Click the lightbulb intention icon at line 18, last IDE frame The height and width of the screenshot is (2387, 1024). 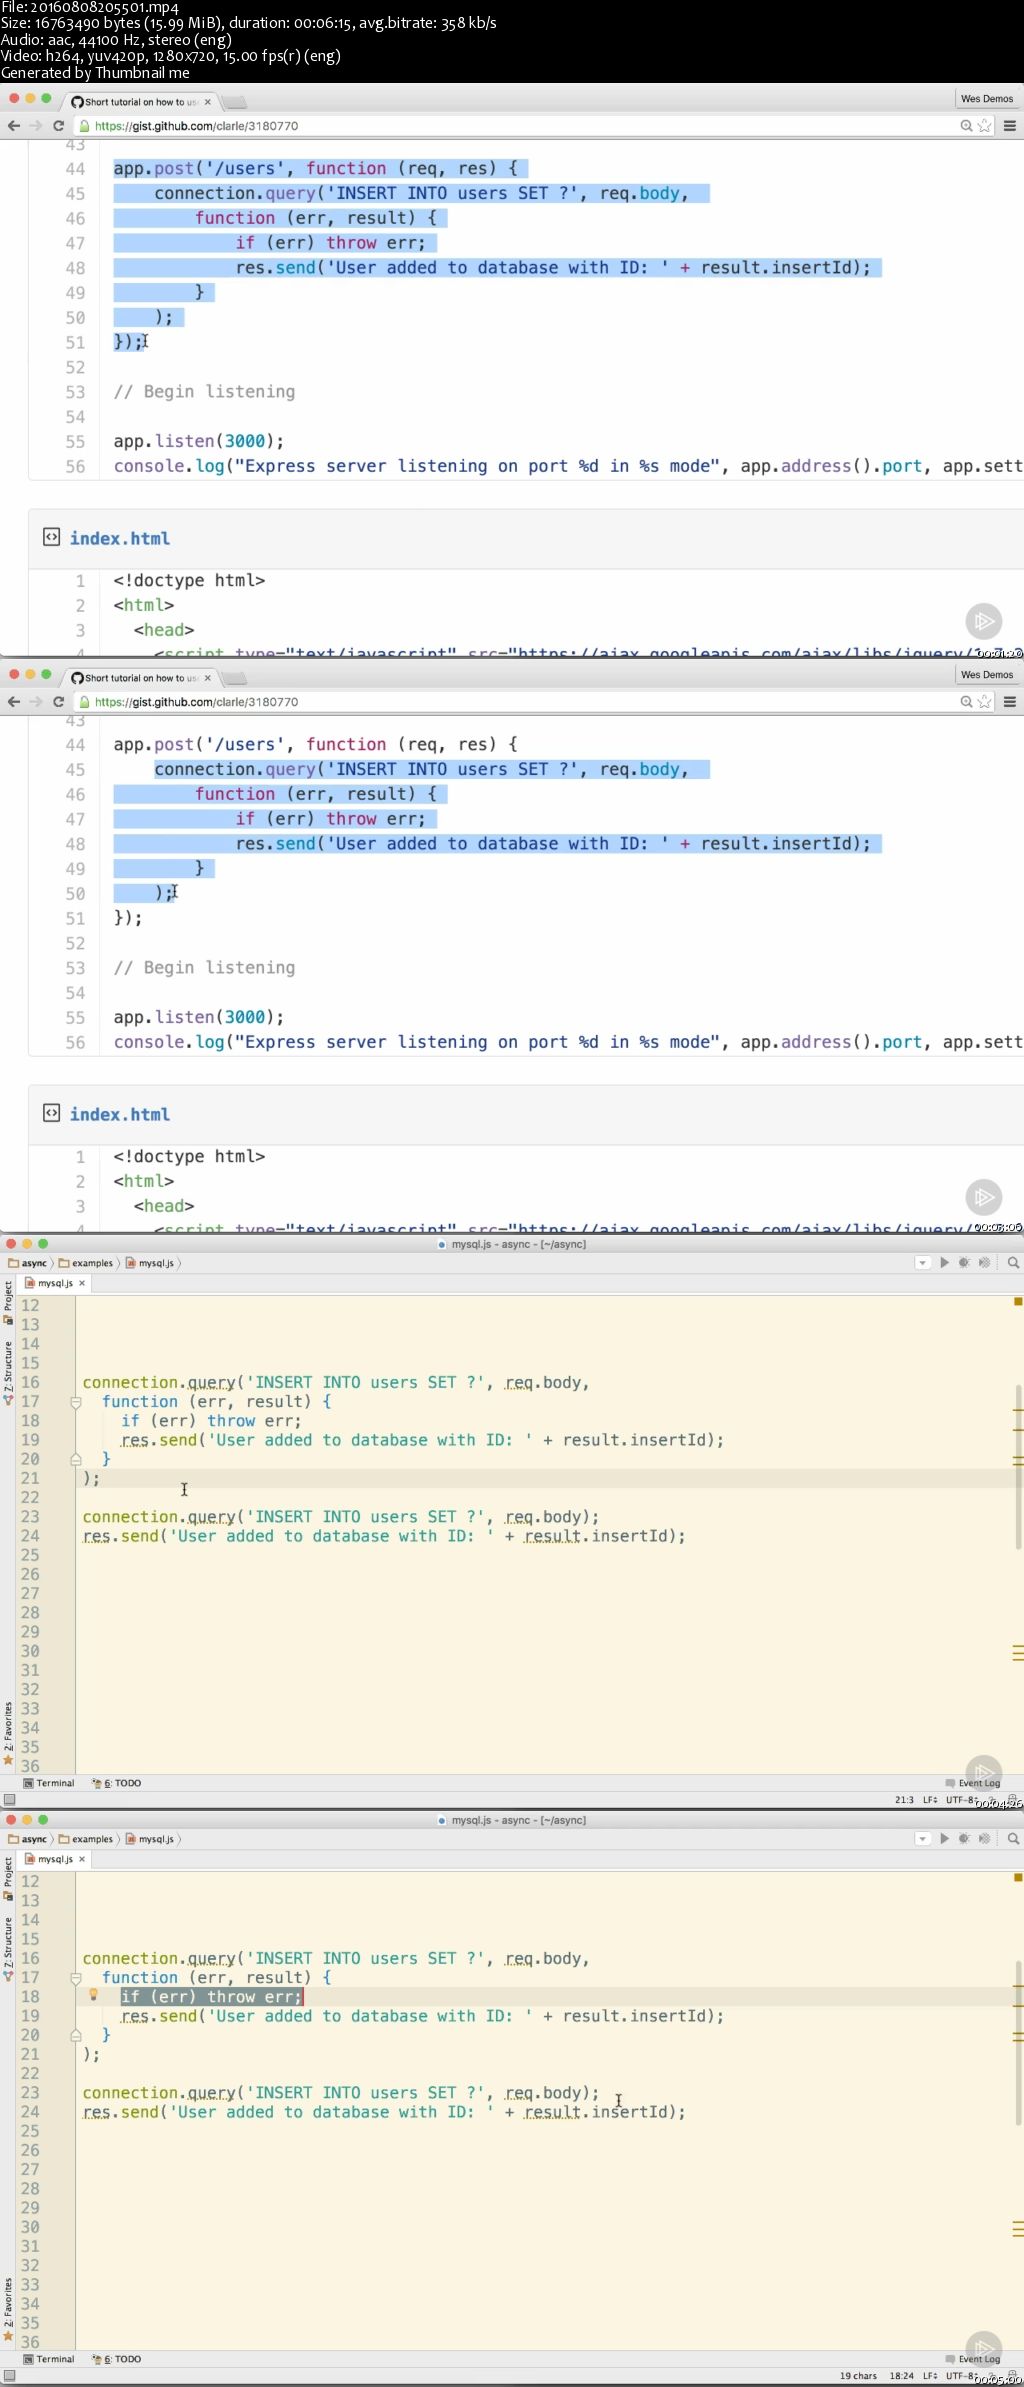click(94, 1995)
